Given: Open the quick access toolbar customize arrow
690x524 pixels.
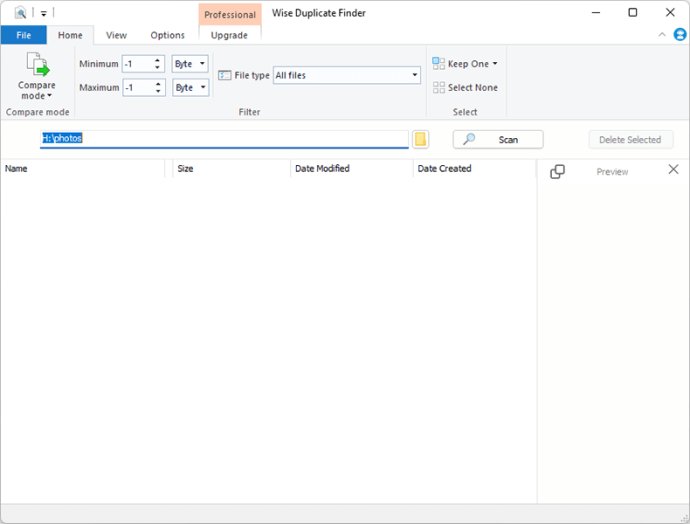Looking at the screenshot, I should click(x=44, y=13).
